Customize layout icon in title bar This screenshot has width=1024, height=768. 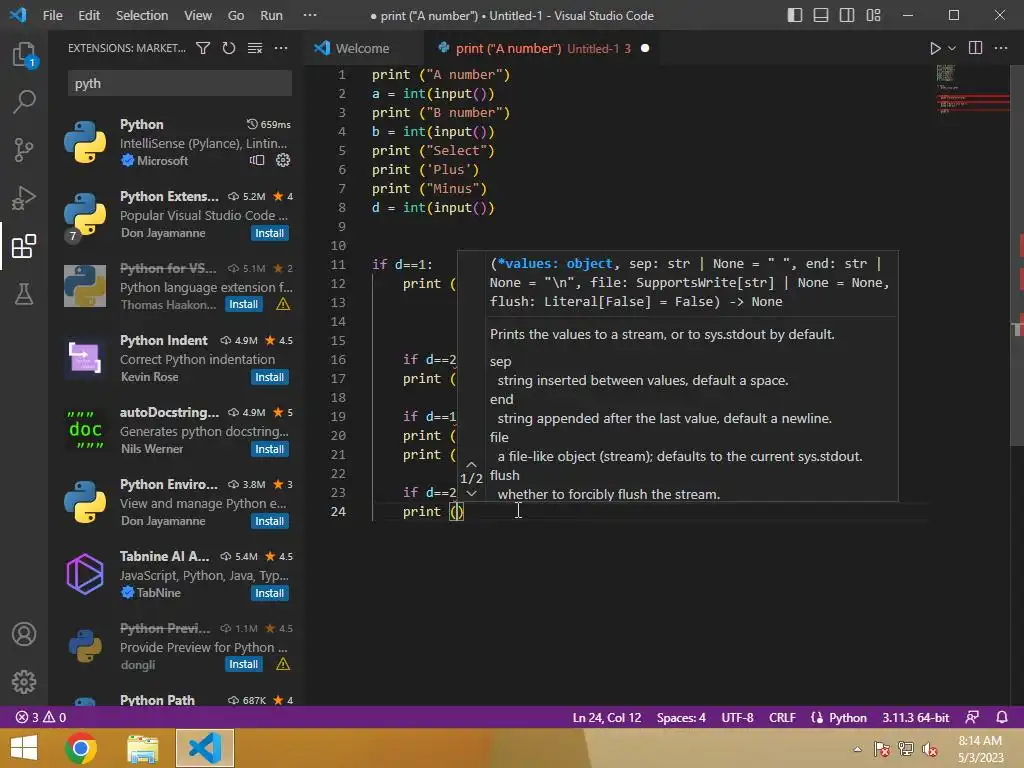[873, 15]
